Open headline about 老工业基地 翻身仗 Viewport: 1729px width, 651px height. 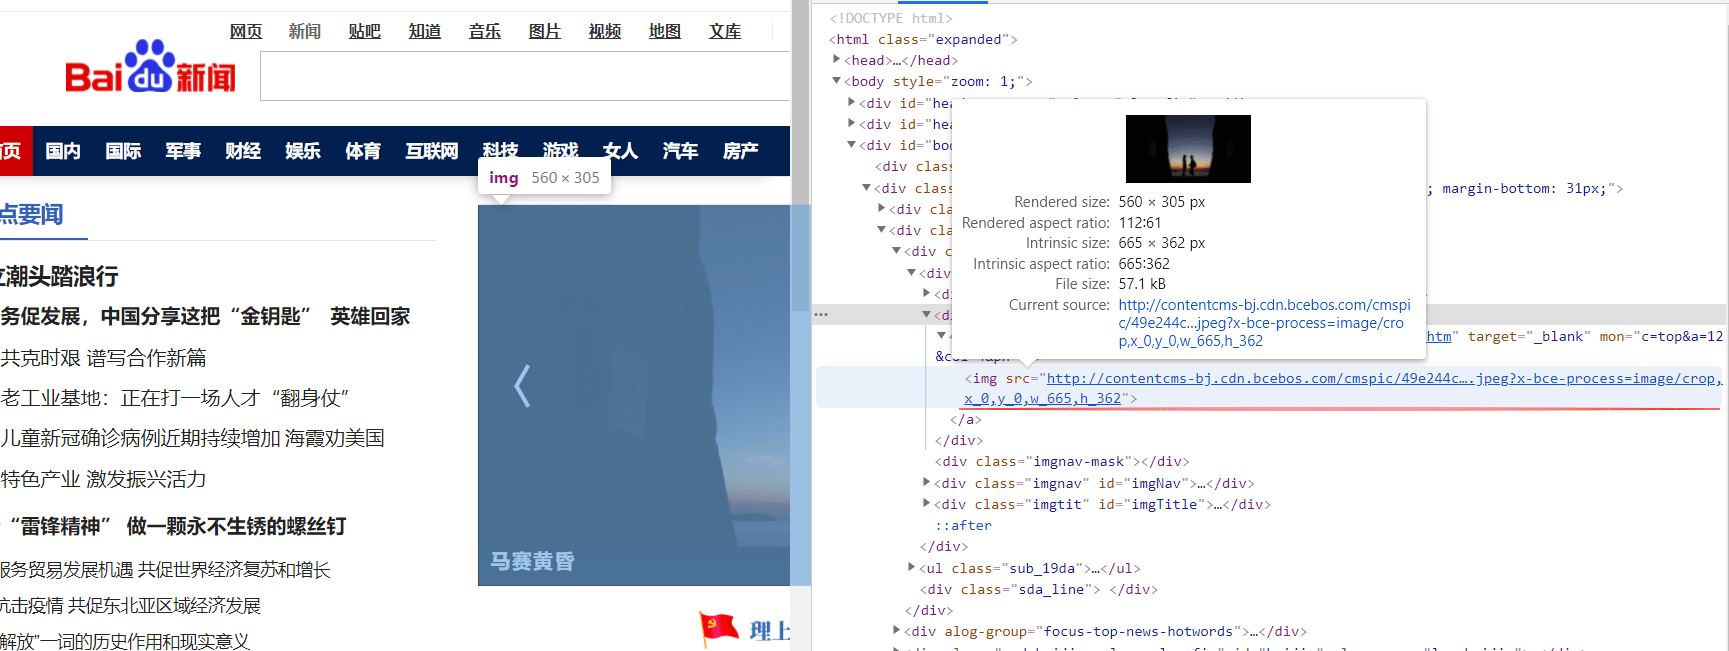174,398
